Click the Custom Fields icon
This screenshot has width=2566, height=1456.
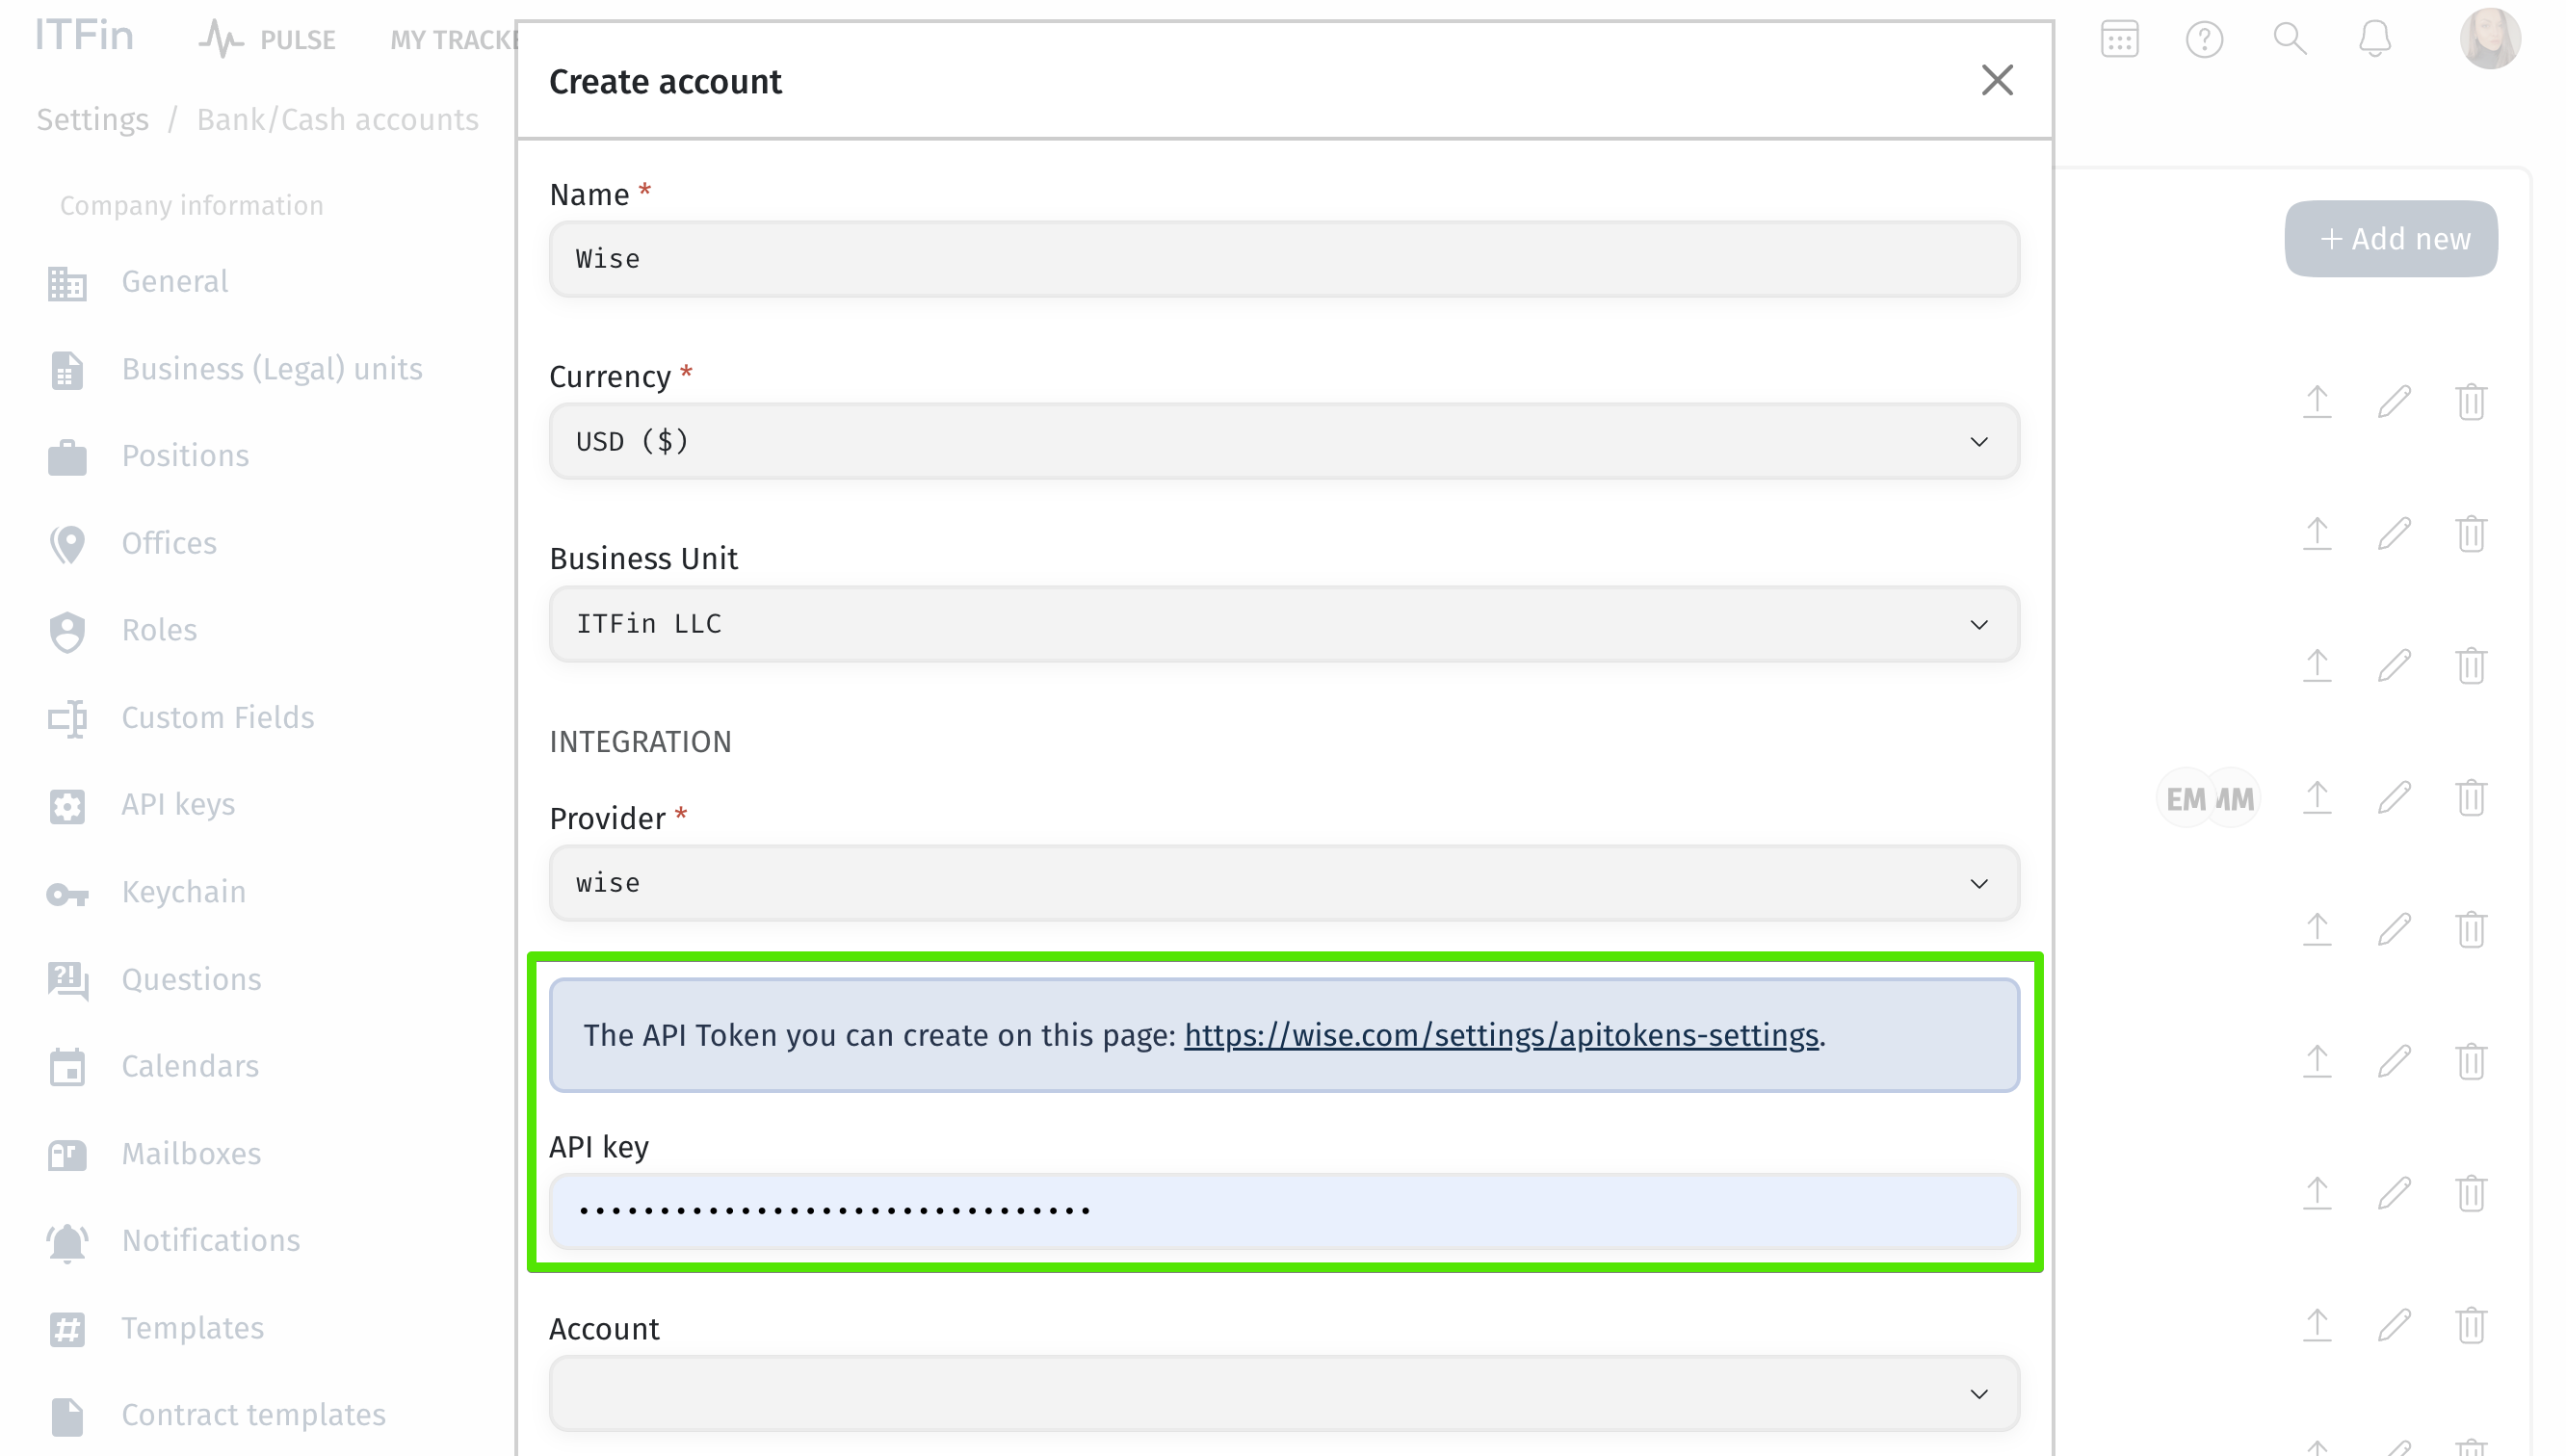pyautogui.click(x=67, y=719)
